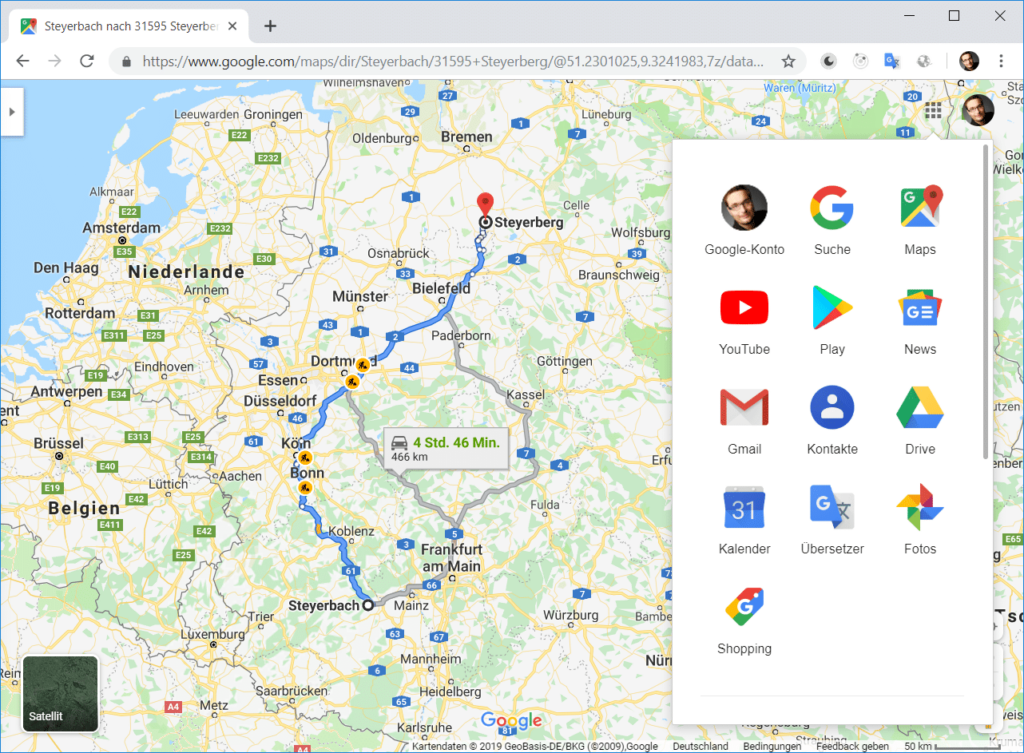
Task: Click the Amsterdam city label on map
Action: [x=121, y=228]
